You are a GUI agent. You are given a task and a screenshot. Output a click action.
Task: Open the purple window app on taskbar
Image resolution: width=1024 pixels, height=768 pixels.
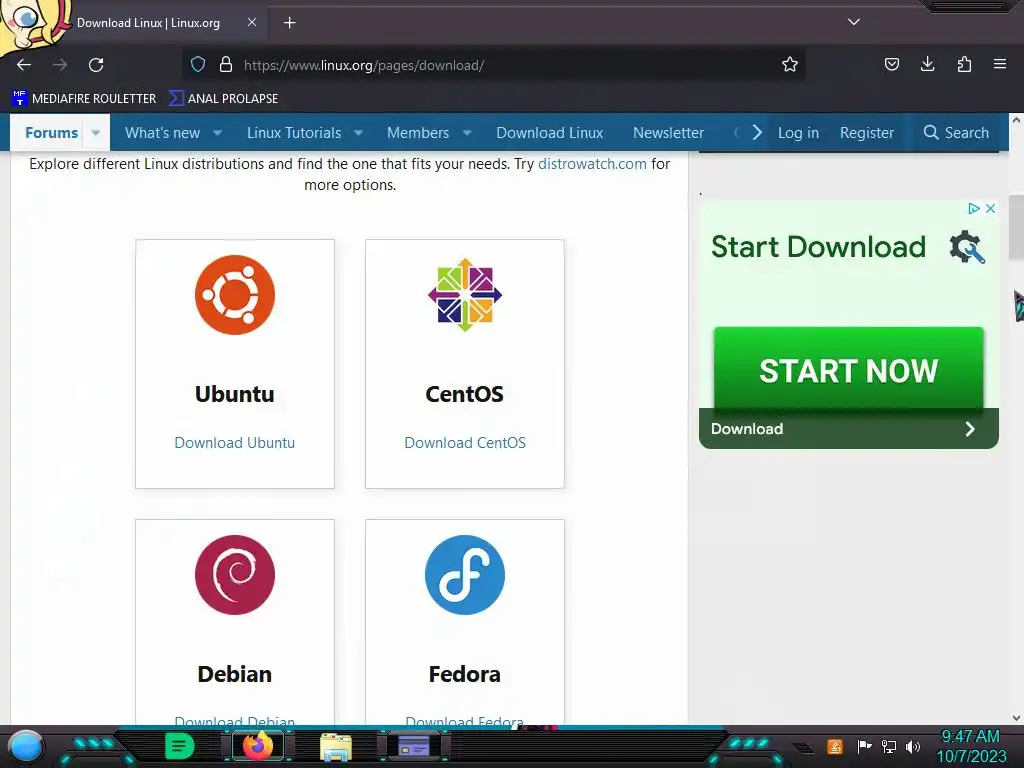pyautogui.click(x=413, y=746)
